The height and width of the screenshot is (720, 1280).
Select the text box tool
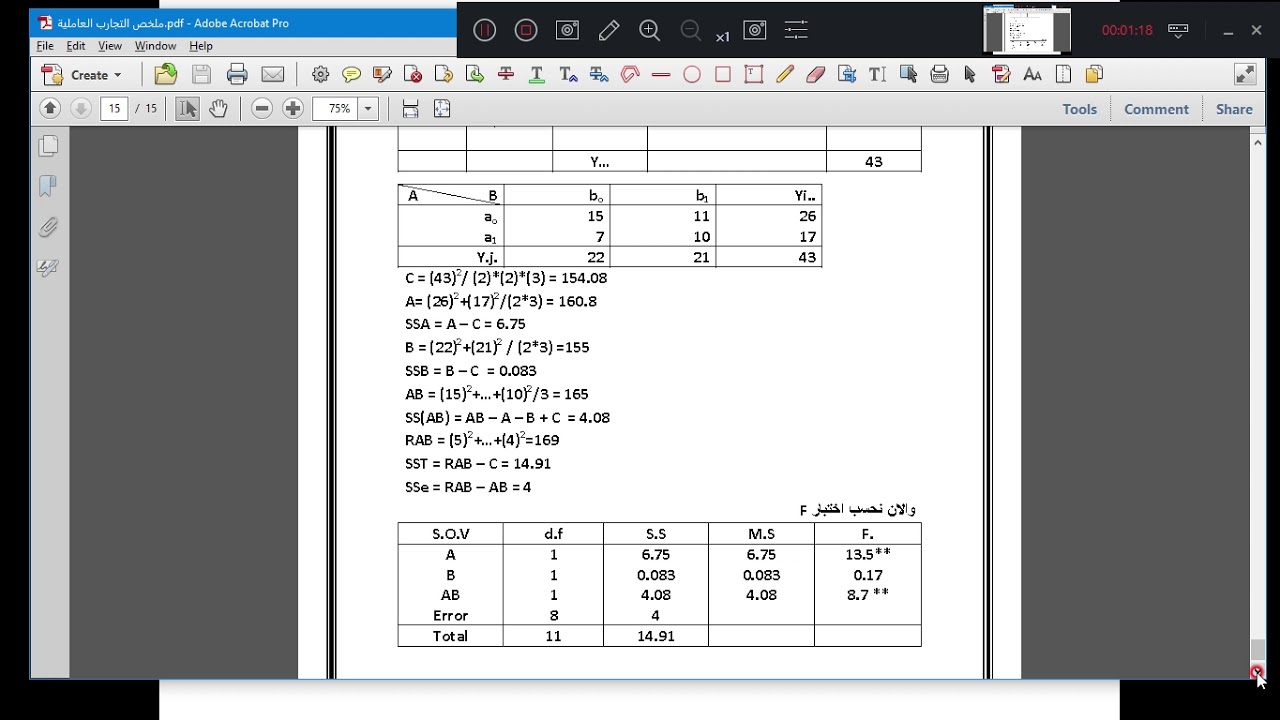[x=754, y=74]
